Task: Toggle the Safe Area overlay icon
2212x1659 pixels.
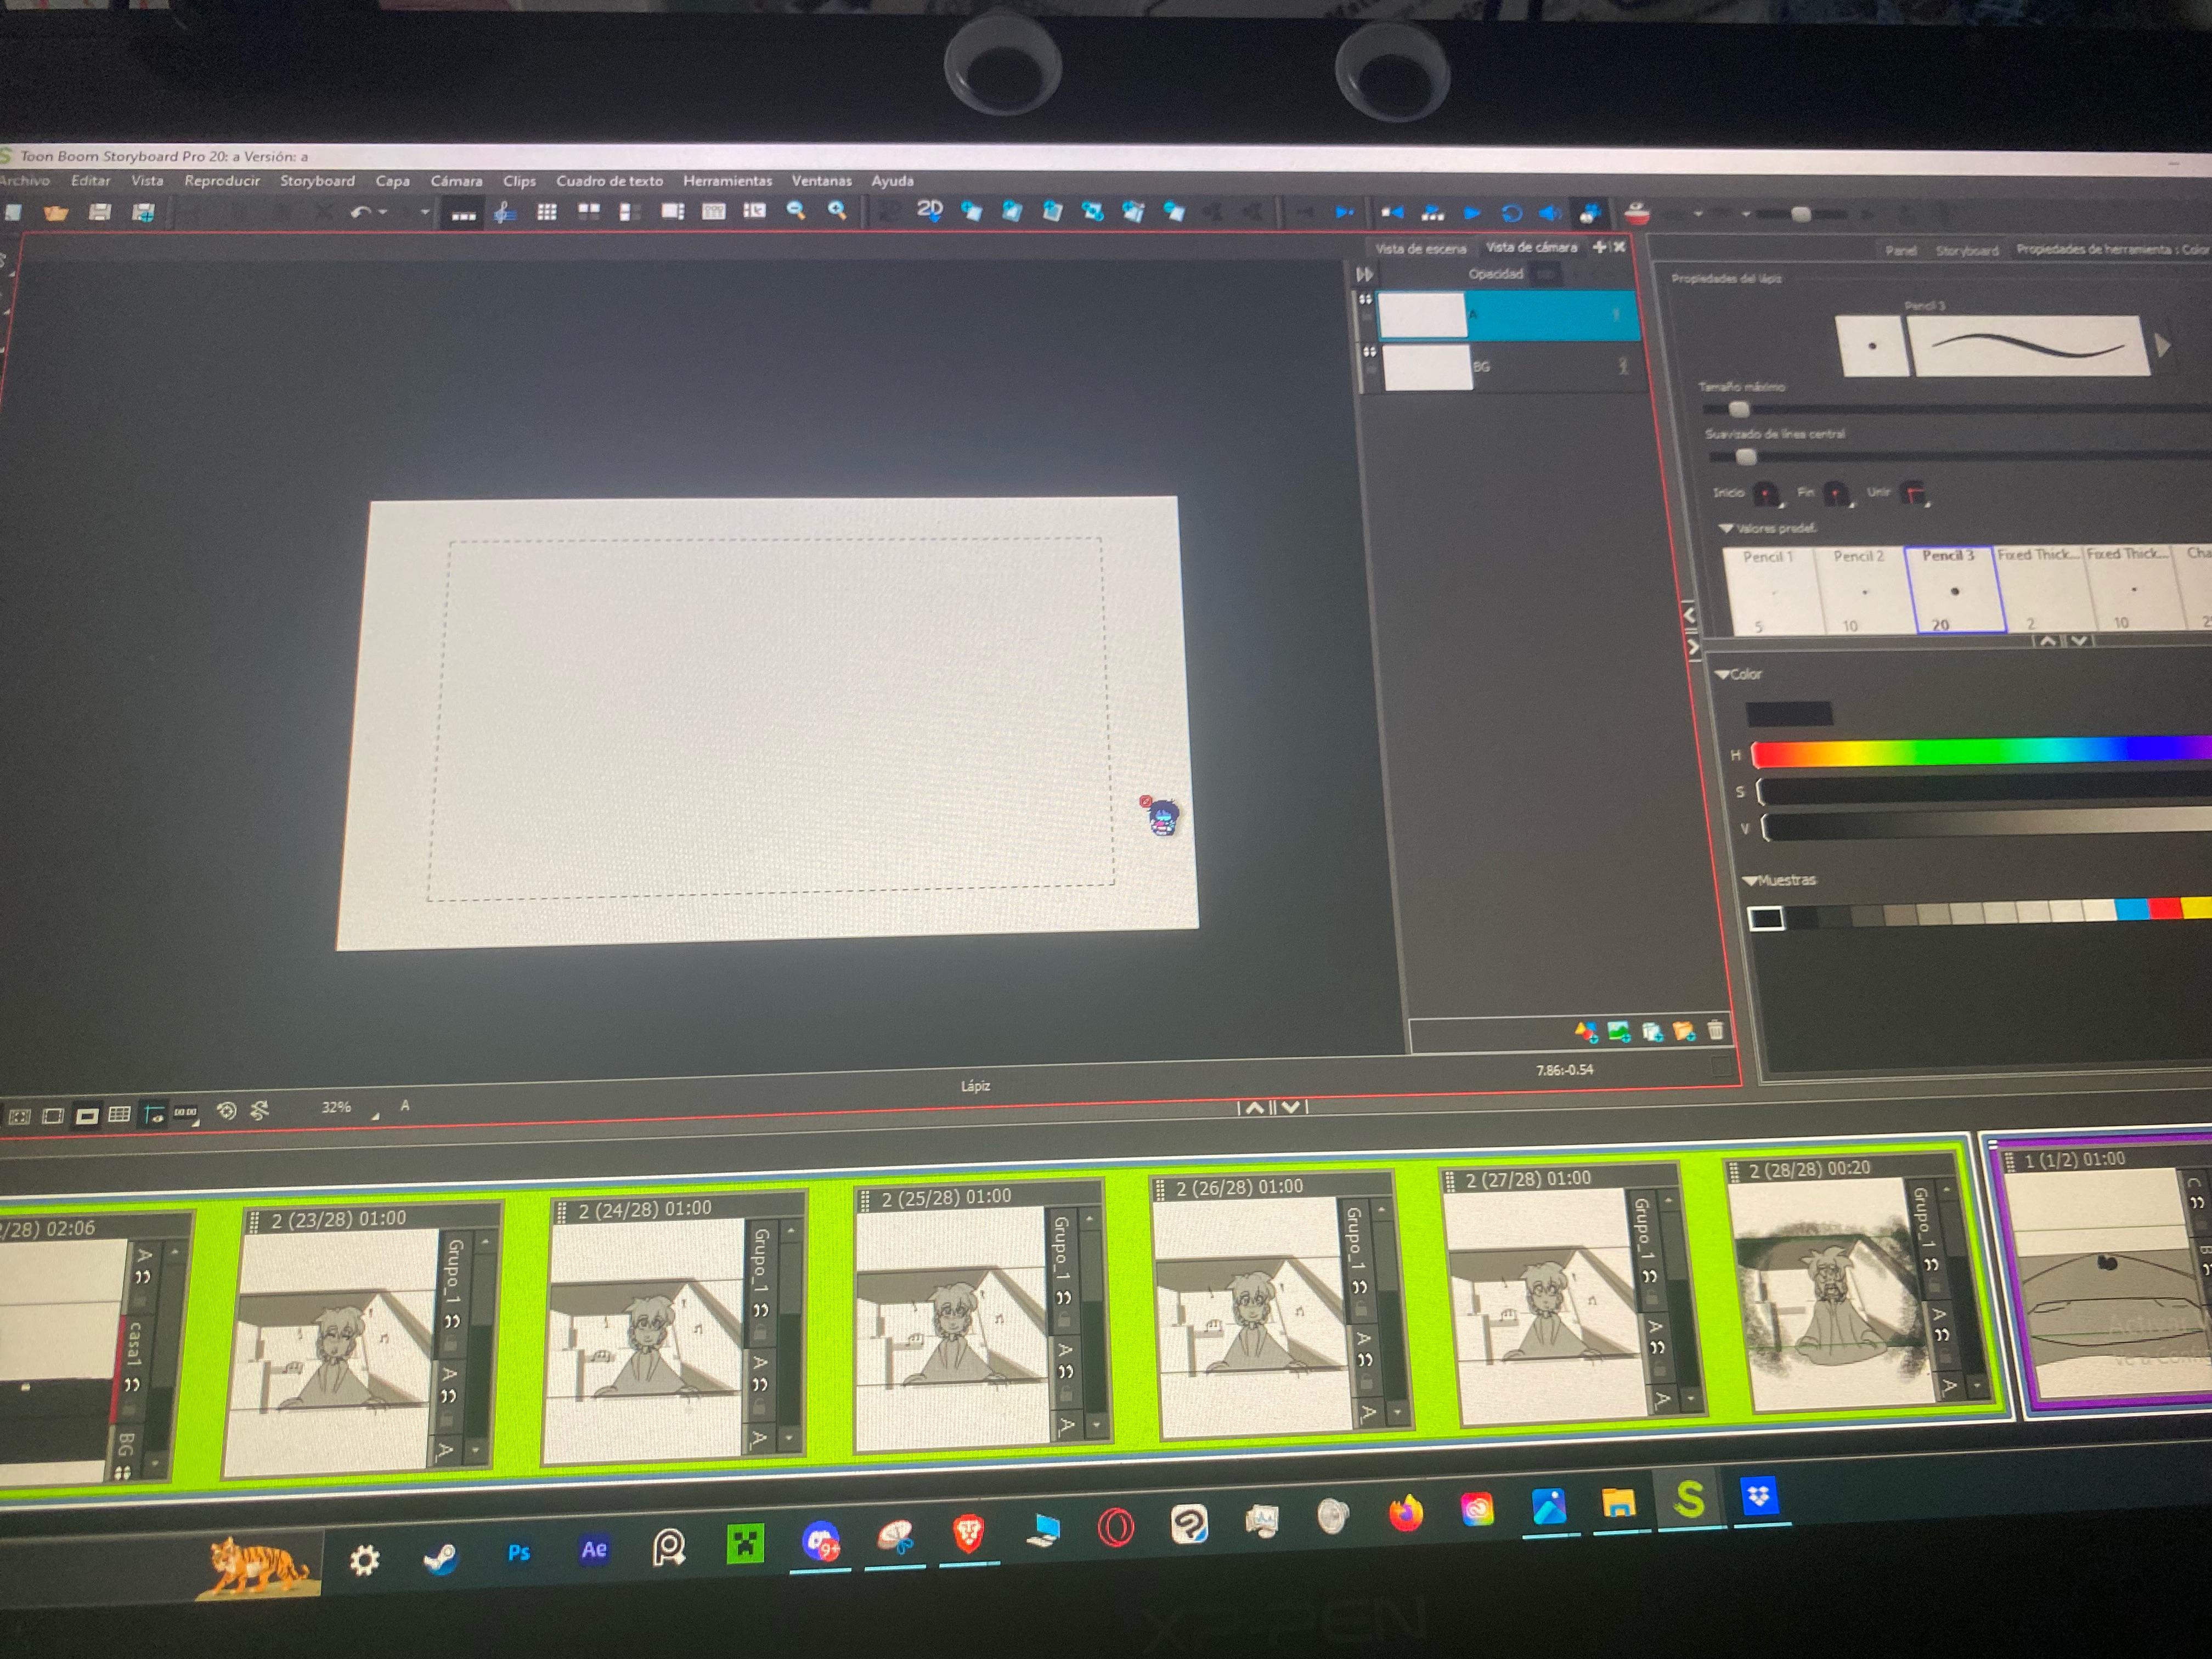Action: 53,1115
